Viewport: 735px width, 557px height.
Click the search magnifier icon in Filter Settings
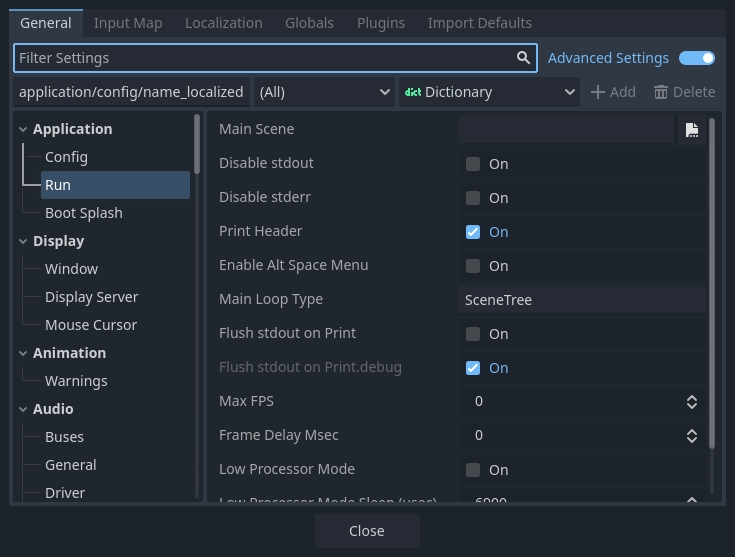[x=523, y=58]
